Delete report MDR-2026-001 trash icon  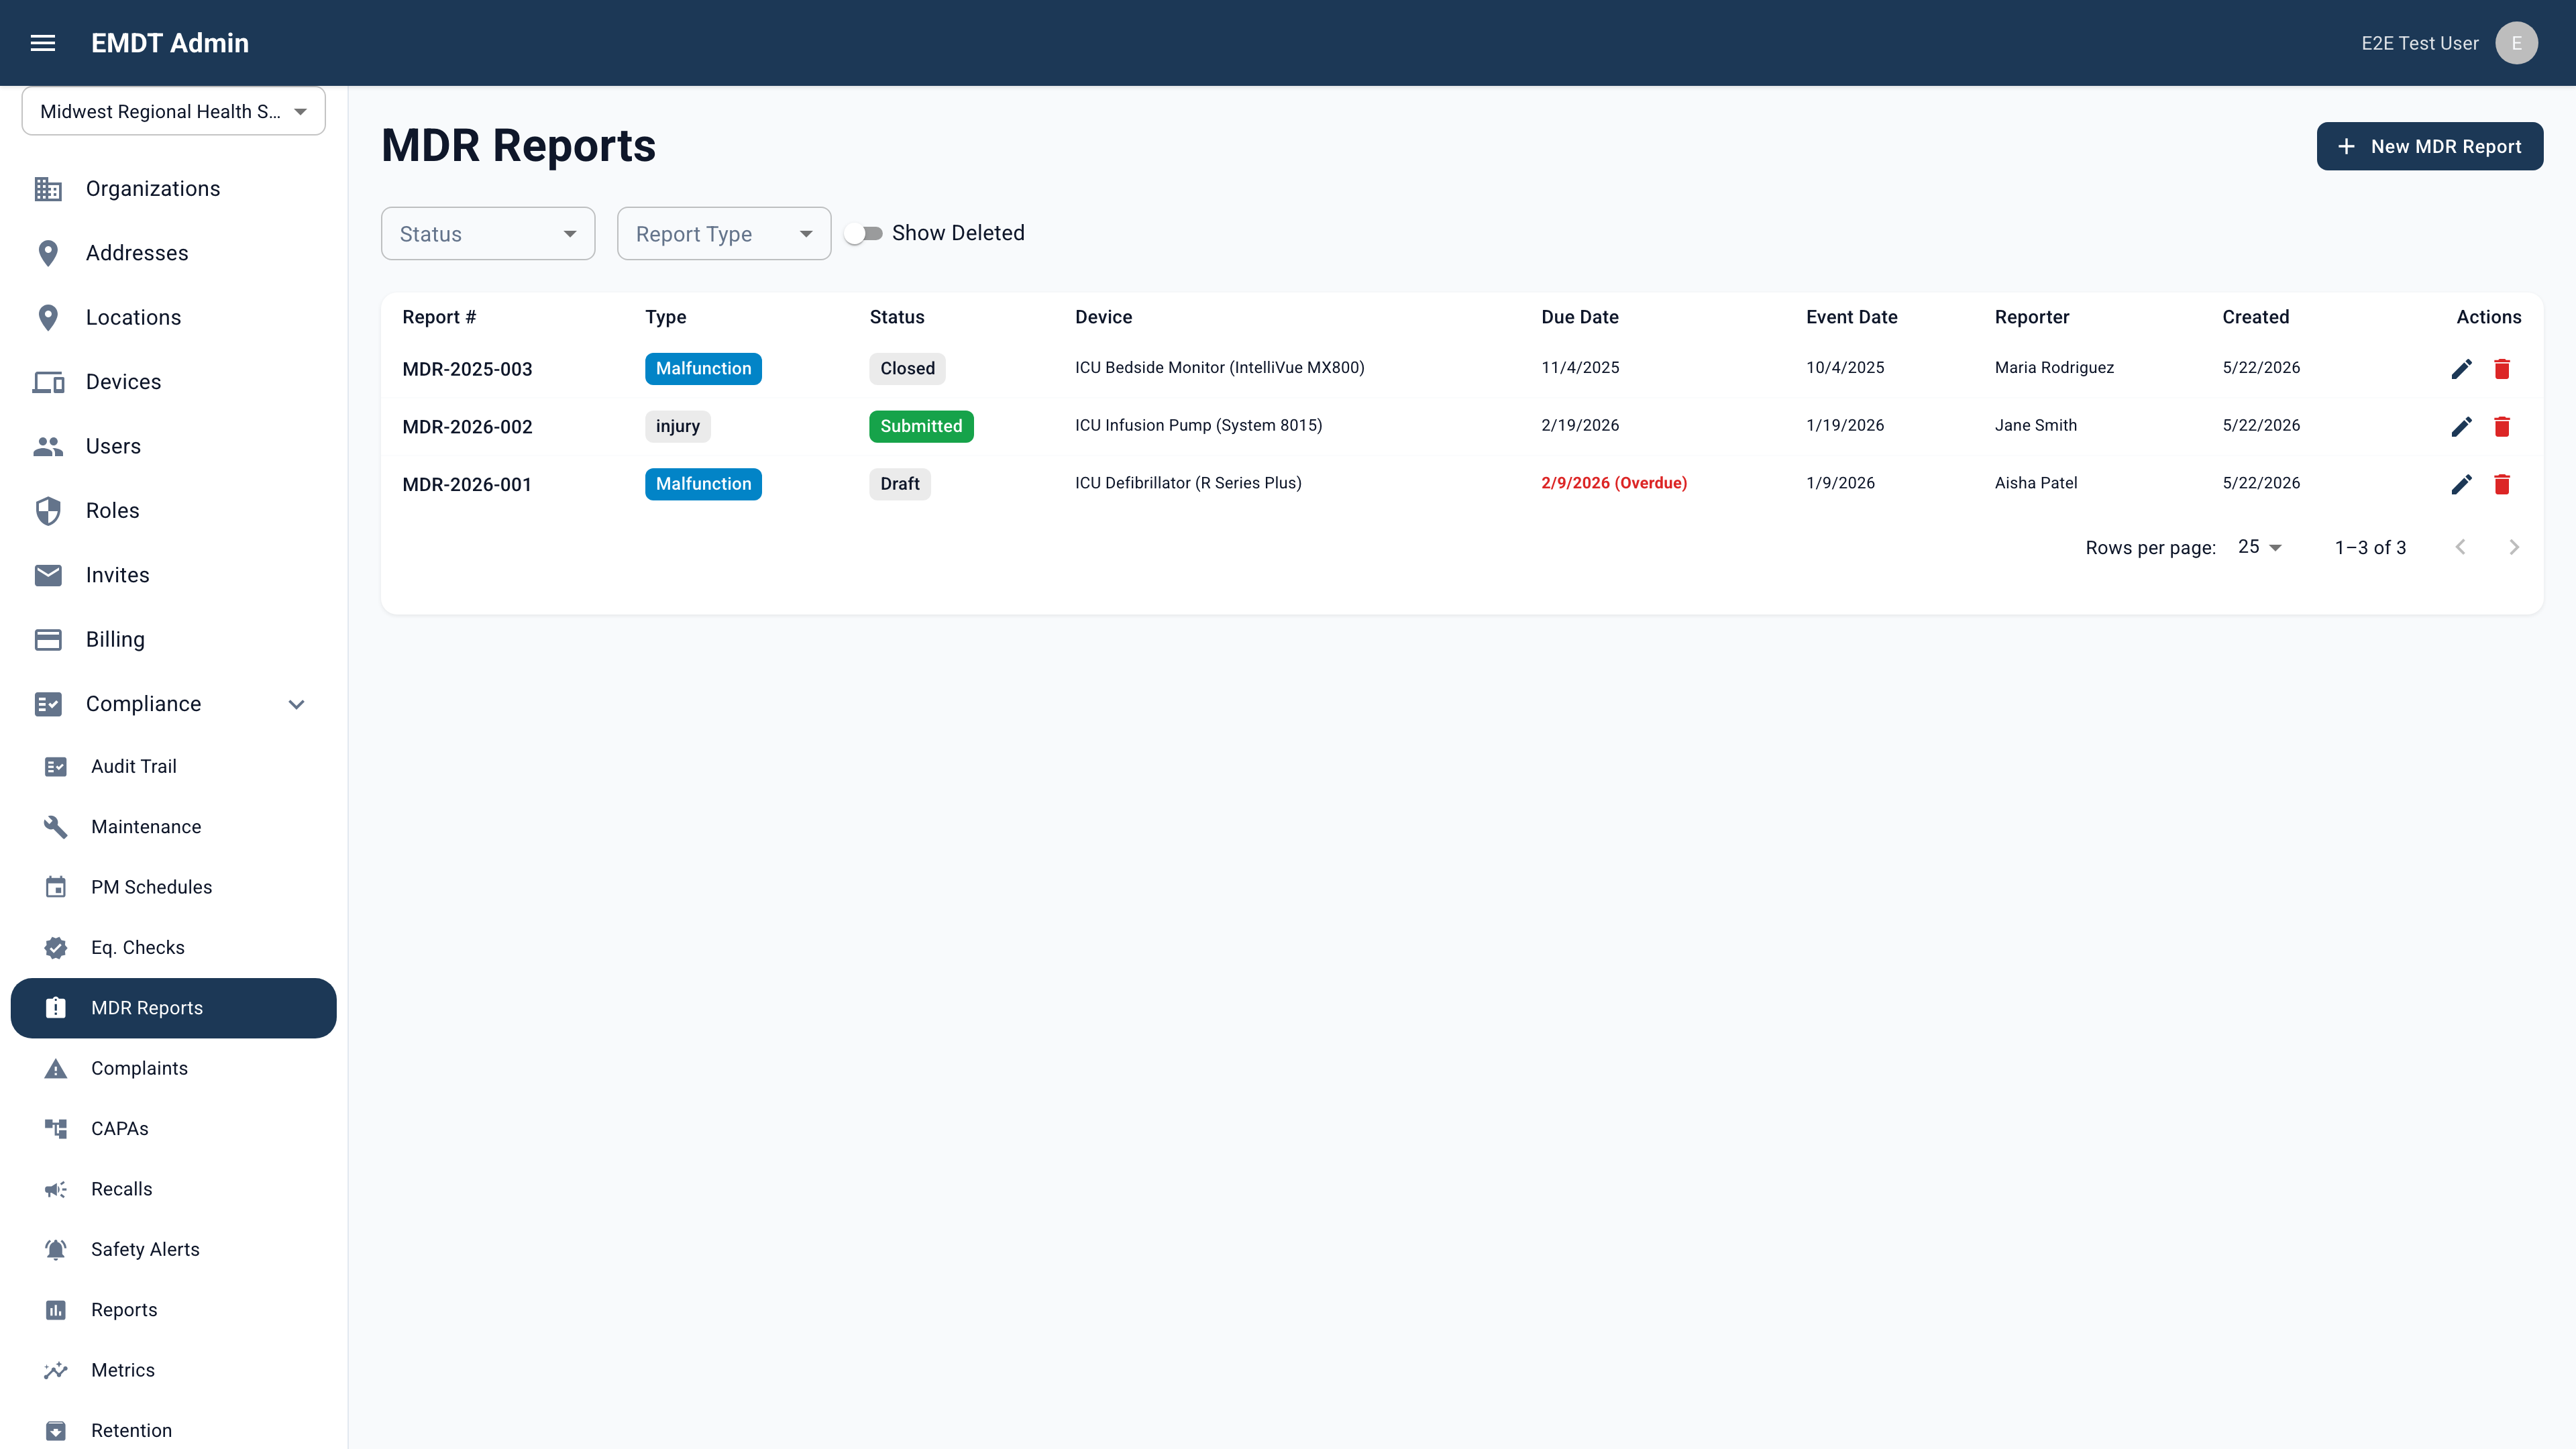click(x=2502, y=485)
